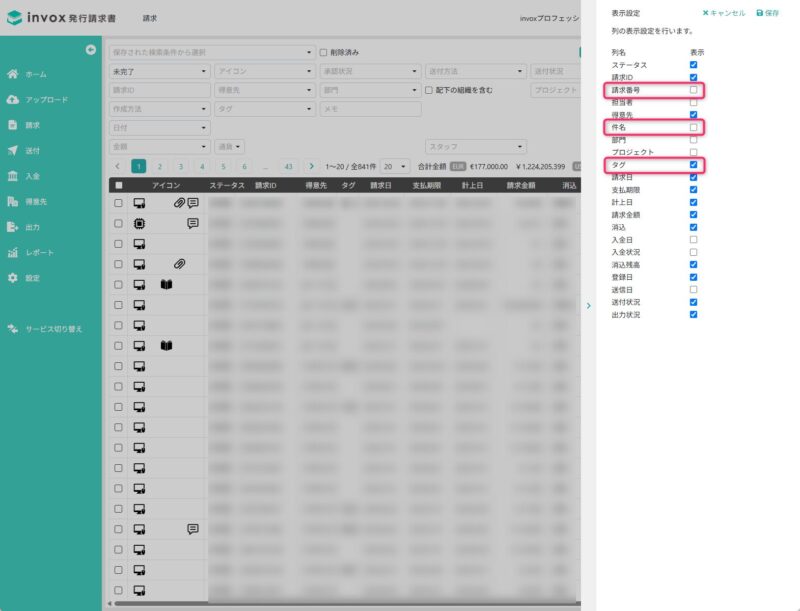Screen dimensions: 800x611
Task: Expand the saved search conditions dropdown
Action: pyautogui.click(x=211, y=52)
